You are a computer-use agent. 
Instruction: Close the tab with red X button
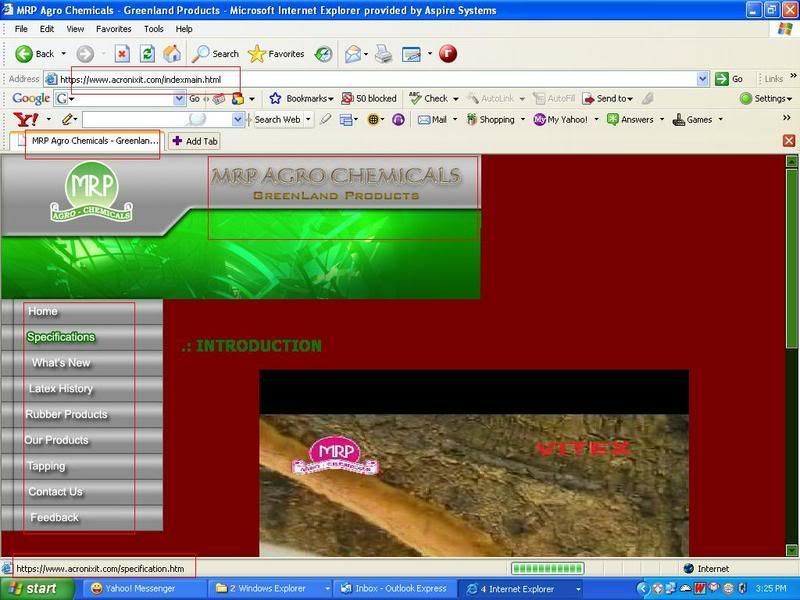coord(789,141)
